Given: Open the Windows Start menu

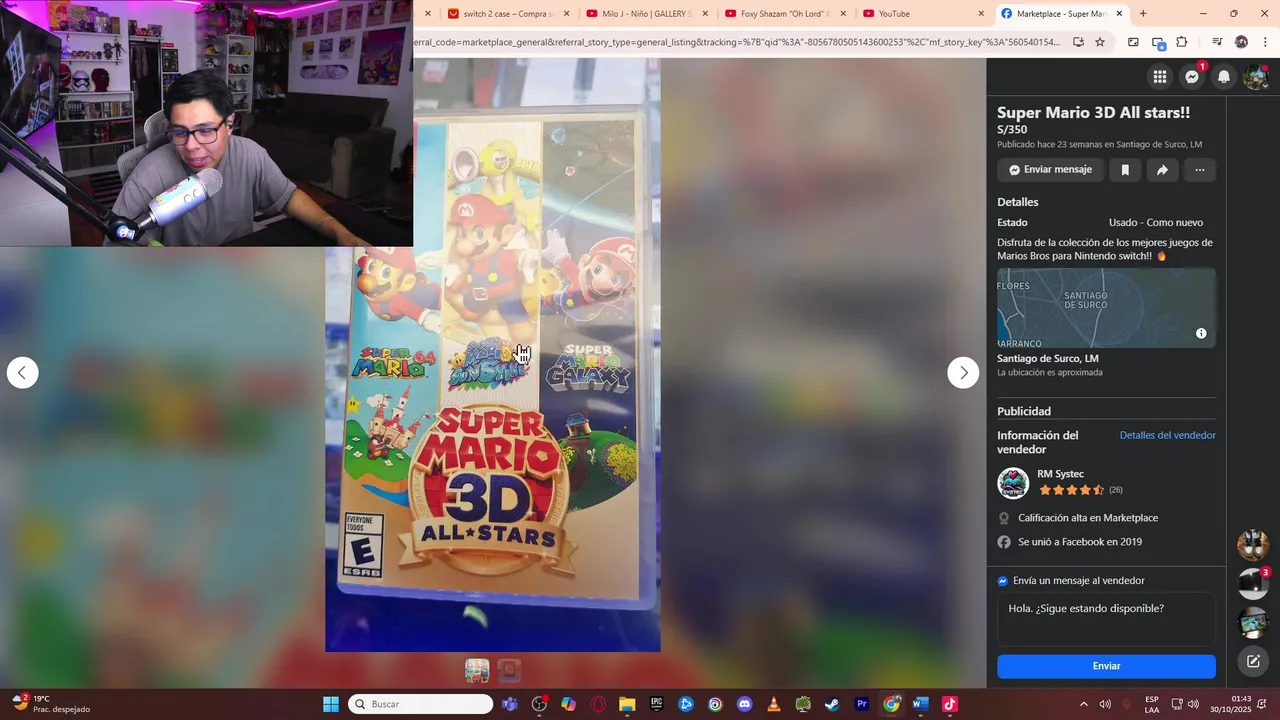Looking at the screenshot, I should 331,704.
